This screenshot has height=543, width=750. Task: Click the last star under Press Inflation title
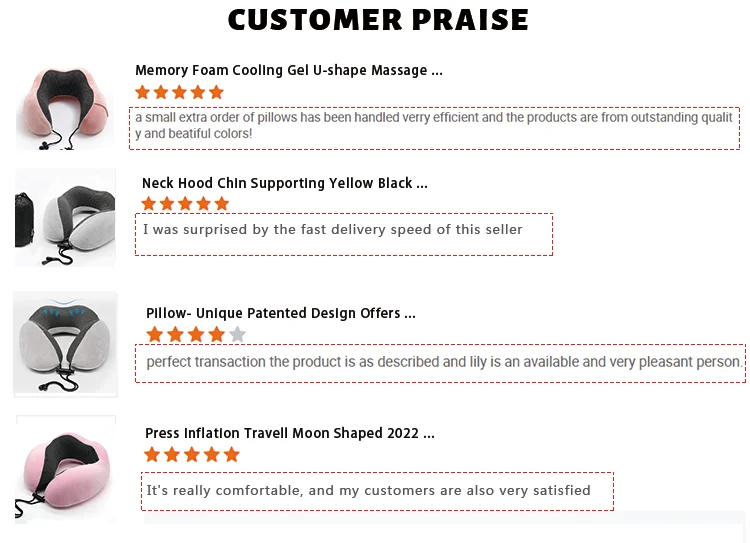coord(232,455)
